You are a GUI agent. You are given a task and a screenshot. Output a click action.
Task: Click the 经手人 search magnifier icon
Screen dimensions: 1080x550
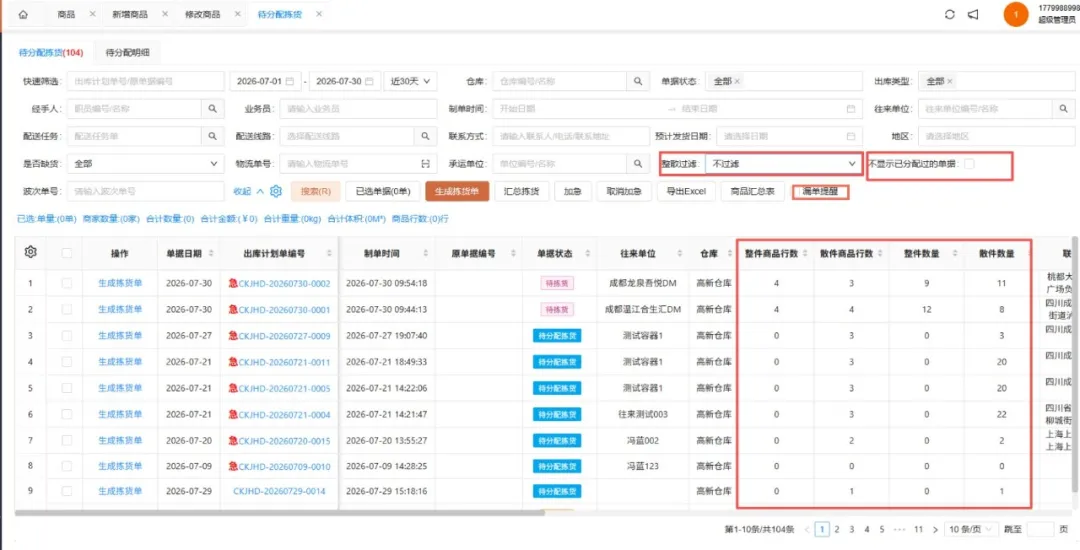click(213, 109)
